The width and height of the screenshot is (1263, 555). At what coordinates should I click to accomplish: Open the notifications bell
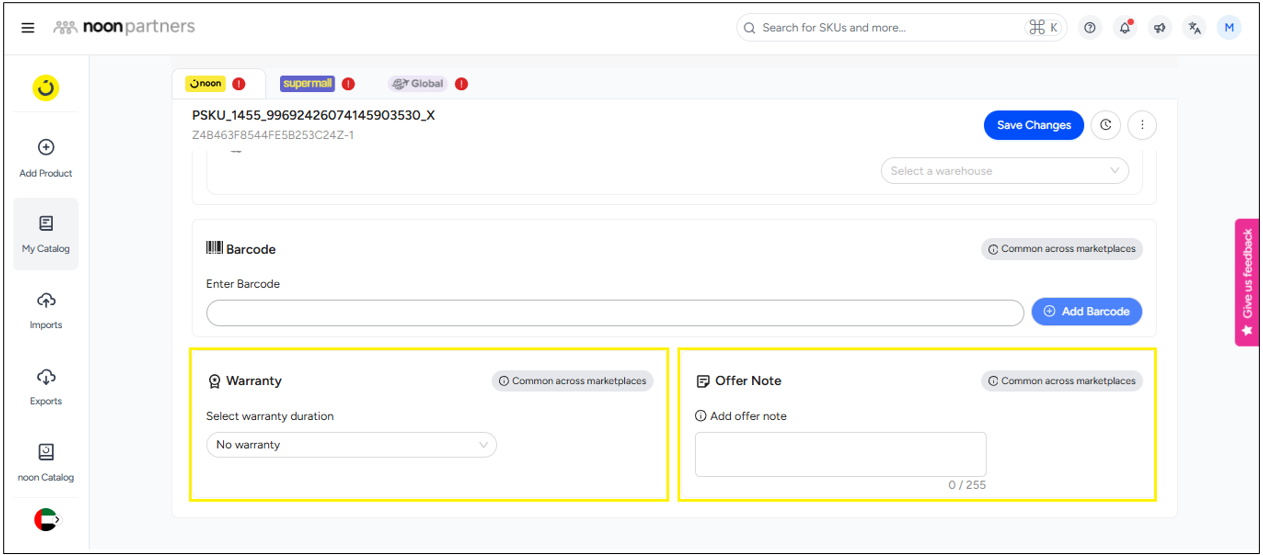pyautogui.click(x=1125, y=28)
